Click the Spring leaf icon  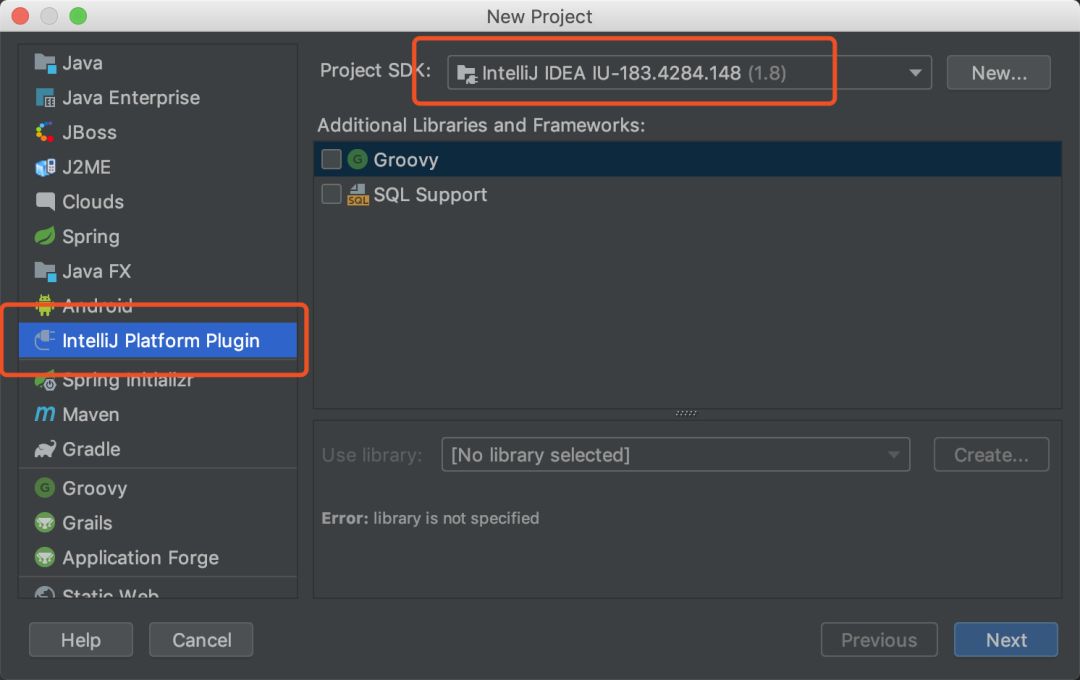[45, 236]
